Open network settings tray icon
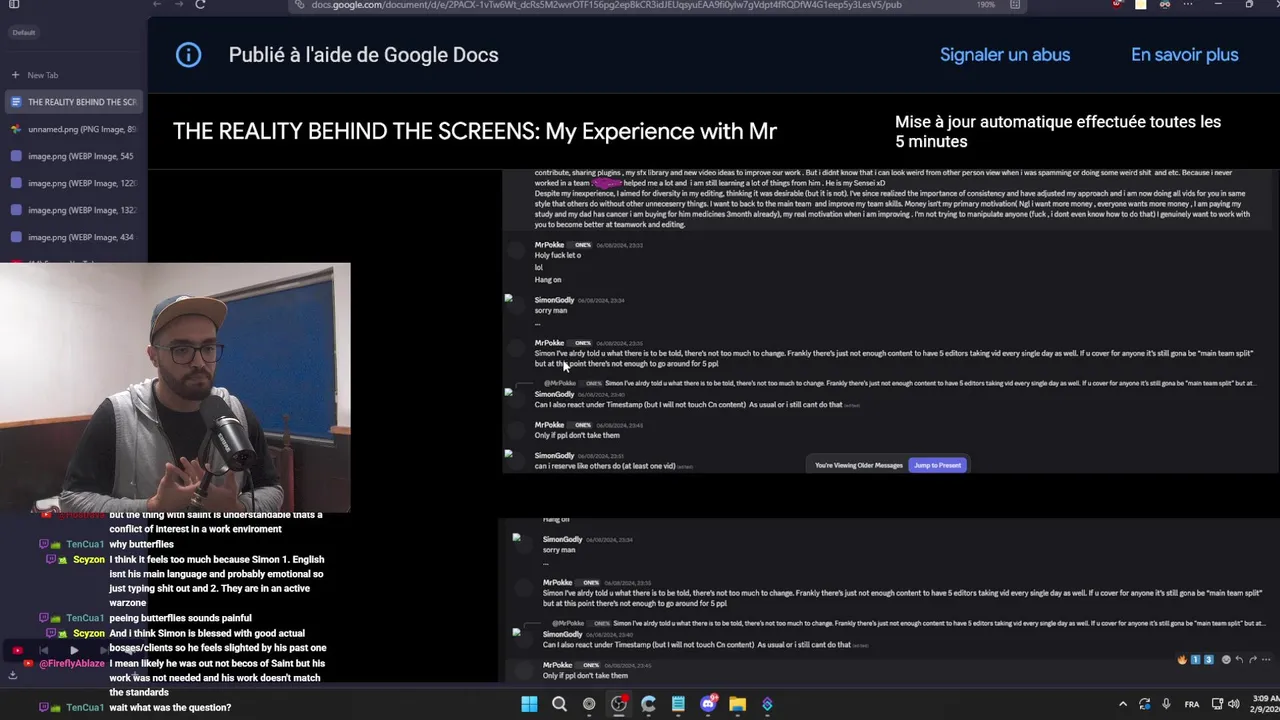This screenshot has width=1280, height=720. pos(1217,704)
